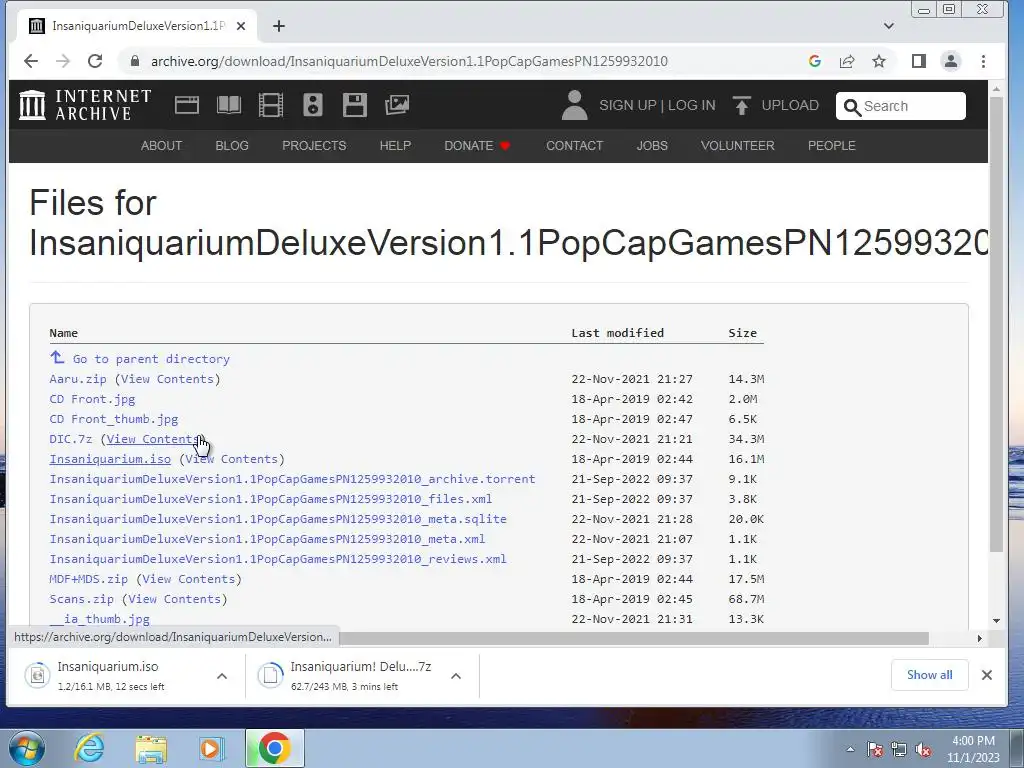Viewport: 1024px width, 768px height.
Task: Click Go to parent directory link
Action: click(x=151, y=359)
